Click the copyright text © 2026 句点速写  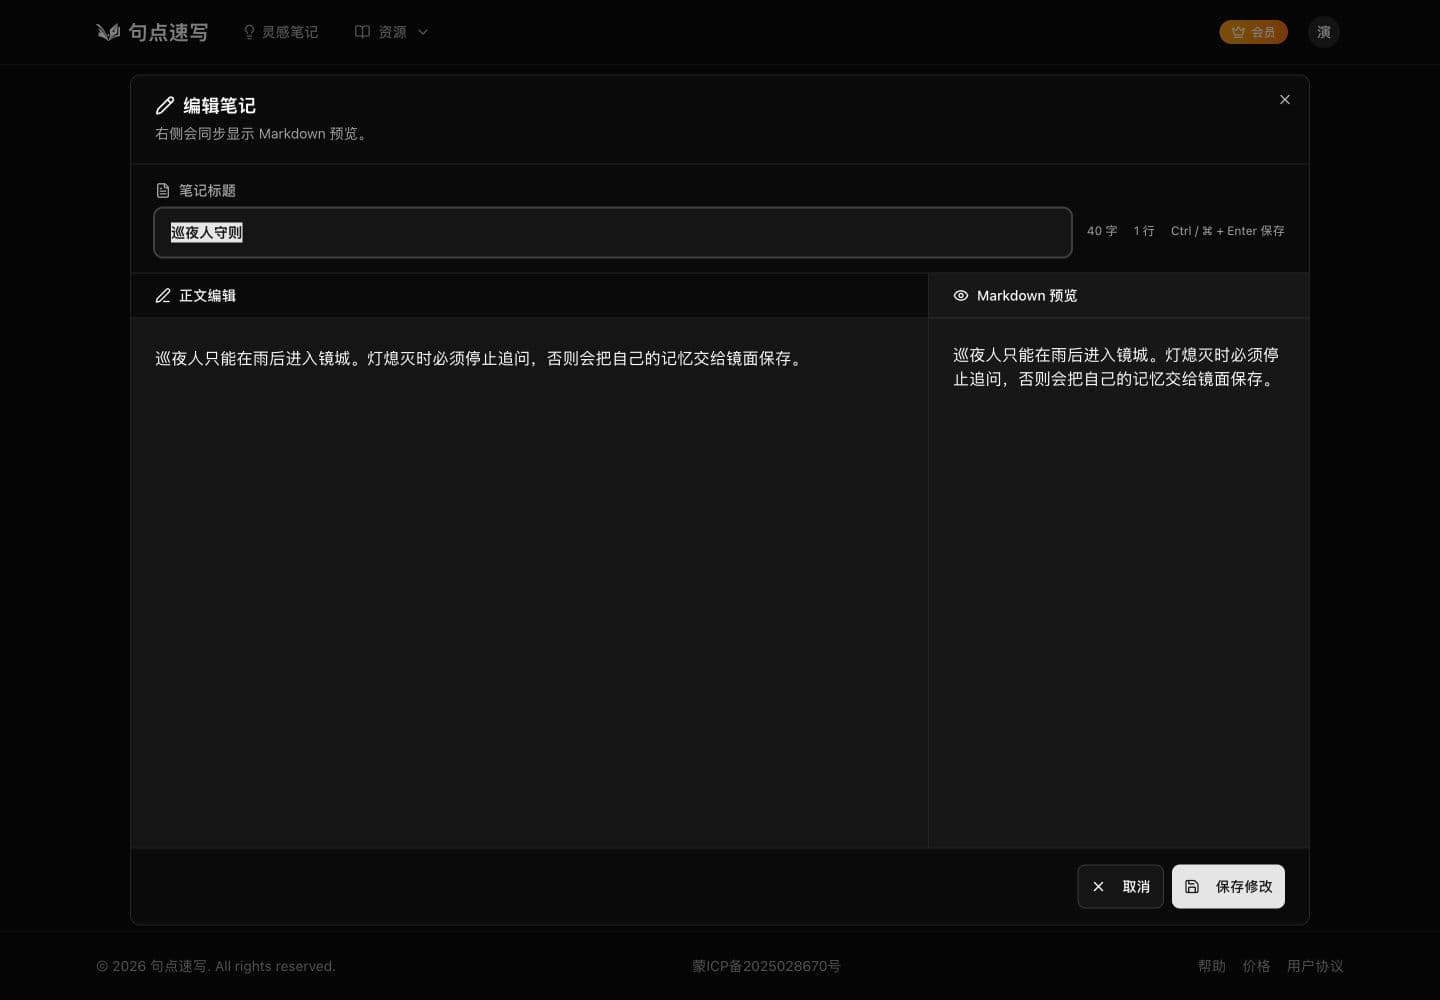click(216, 966)
